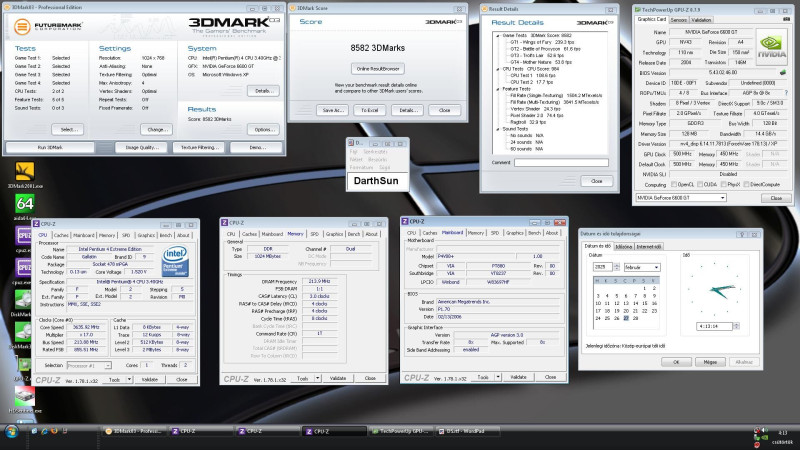Image resolution: width=800 pixels, height=450 pixels.
Task: Click the Texture Filtering... button
Action: 200,147
